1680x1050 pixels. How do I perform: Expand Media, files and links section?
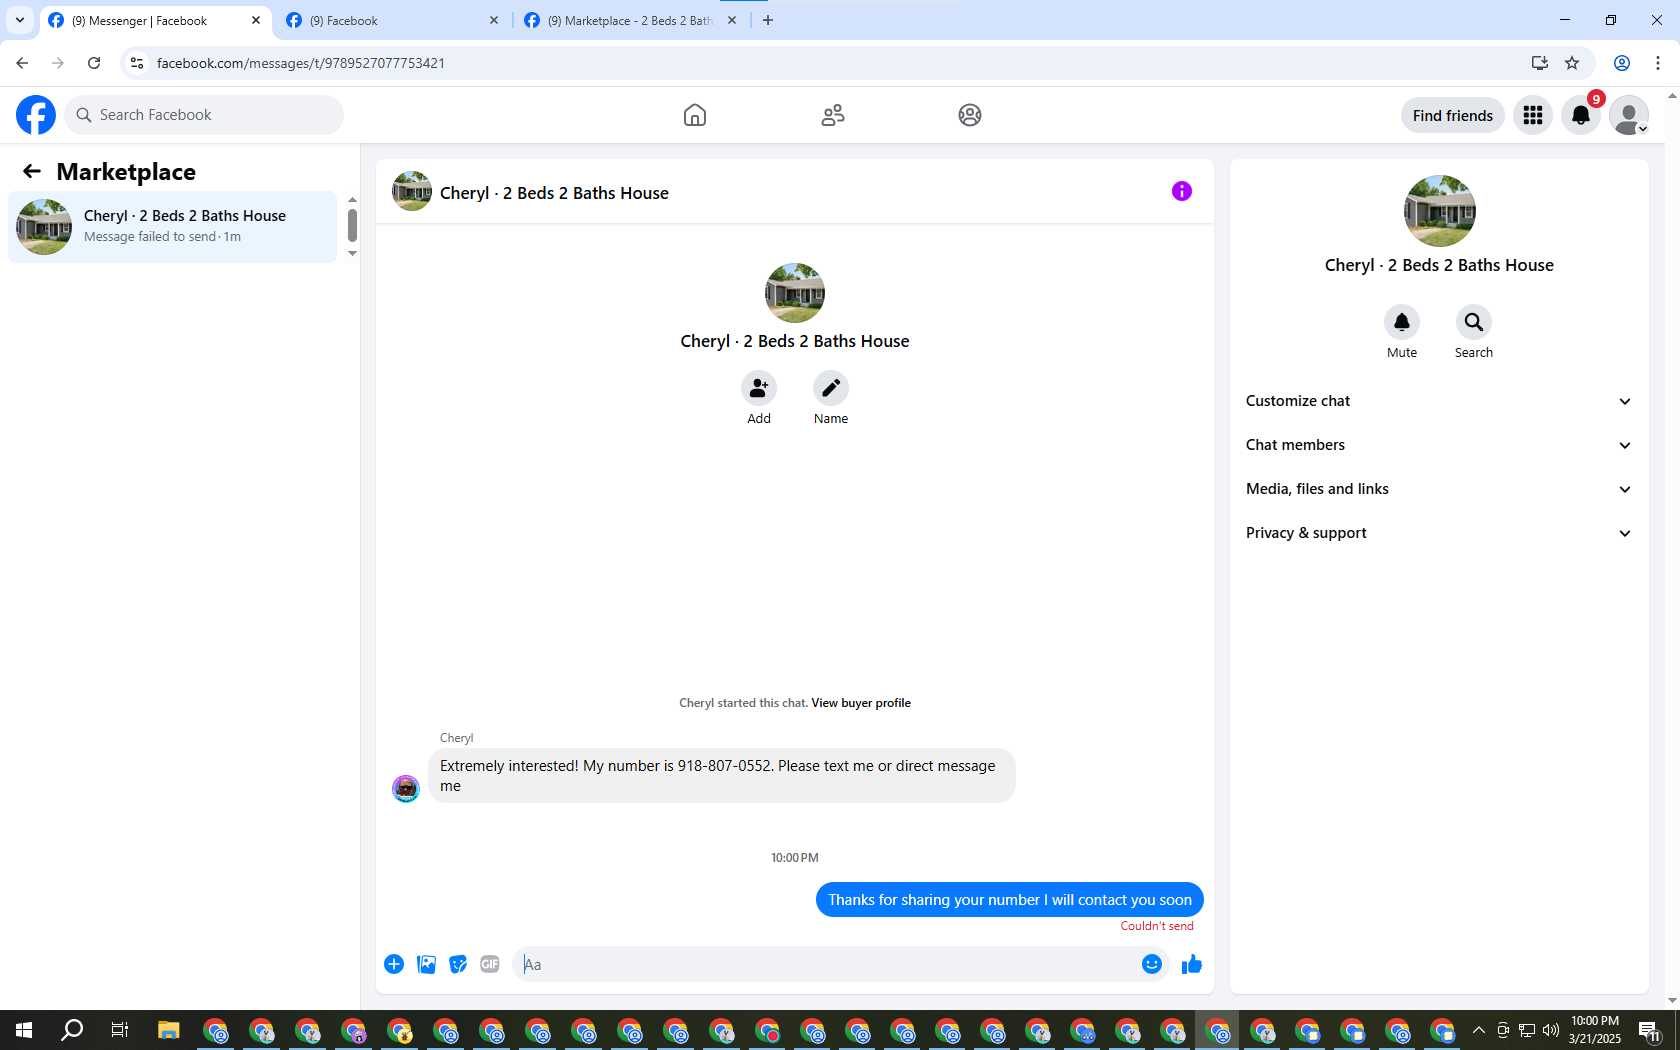pyautogui.click(x=1439, y=489)
